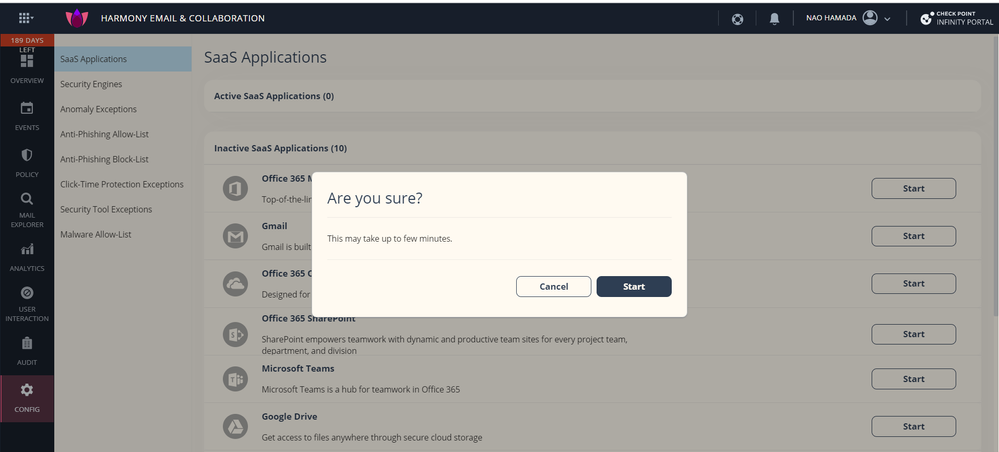
Task: Click the Harmony lotus logo
Action: (x=77, y=18)
